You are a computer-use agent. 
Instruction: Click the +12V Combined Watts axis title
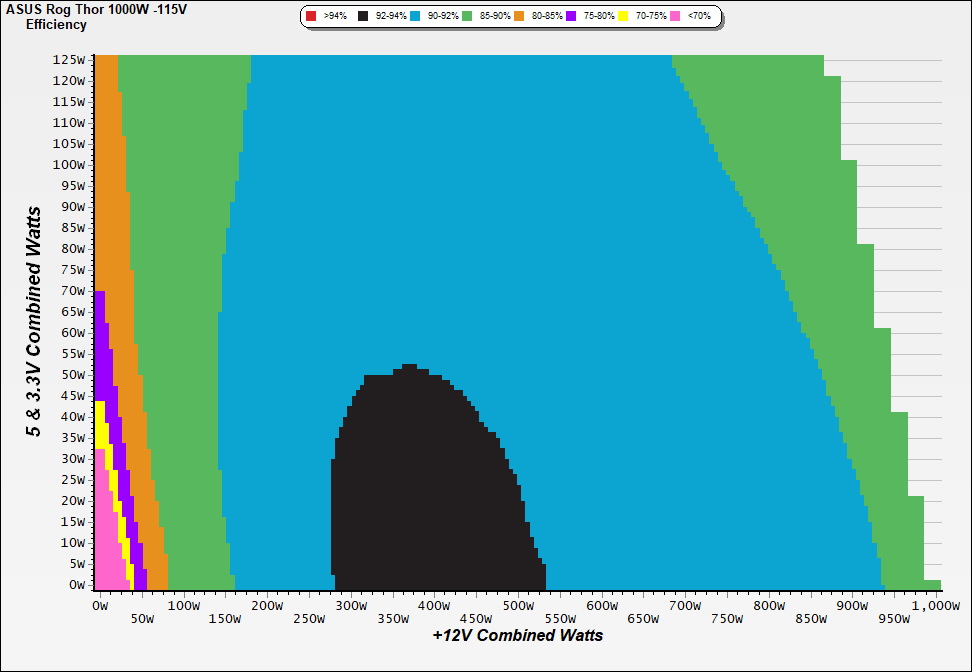tap(518, 635)
